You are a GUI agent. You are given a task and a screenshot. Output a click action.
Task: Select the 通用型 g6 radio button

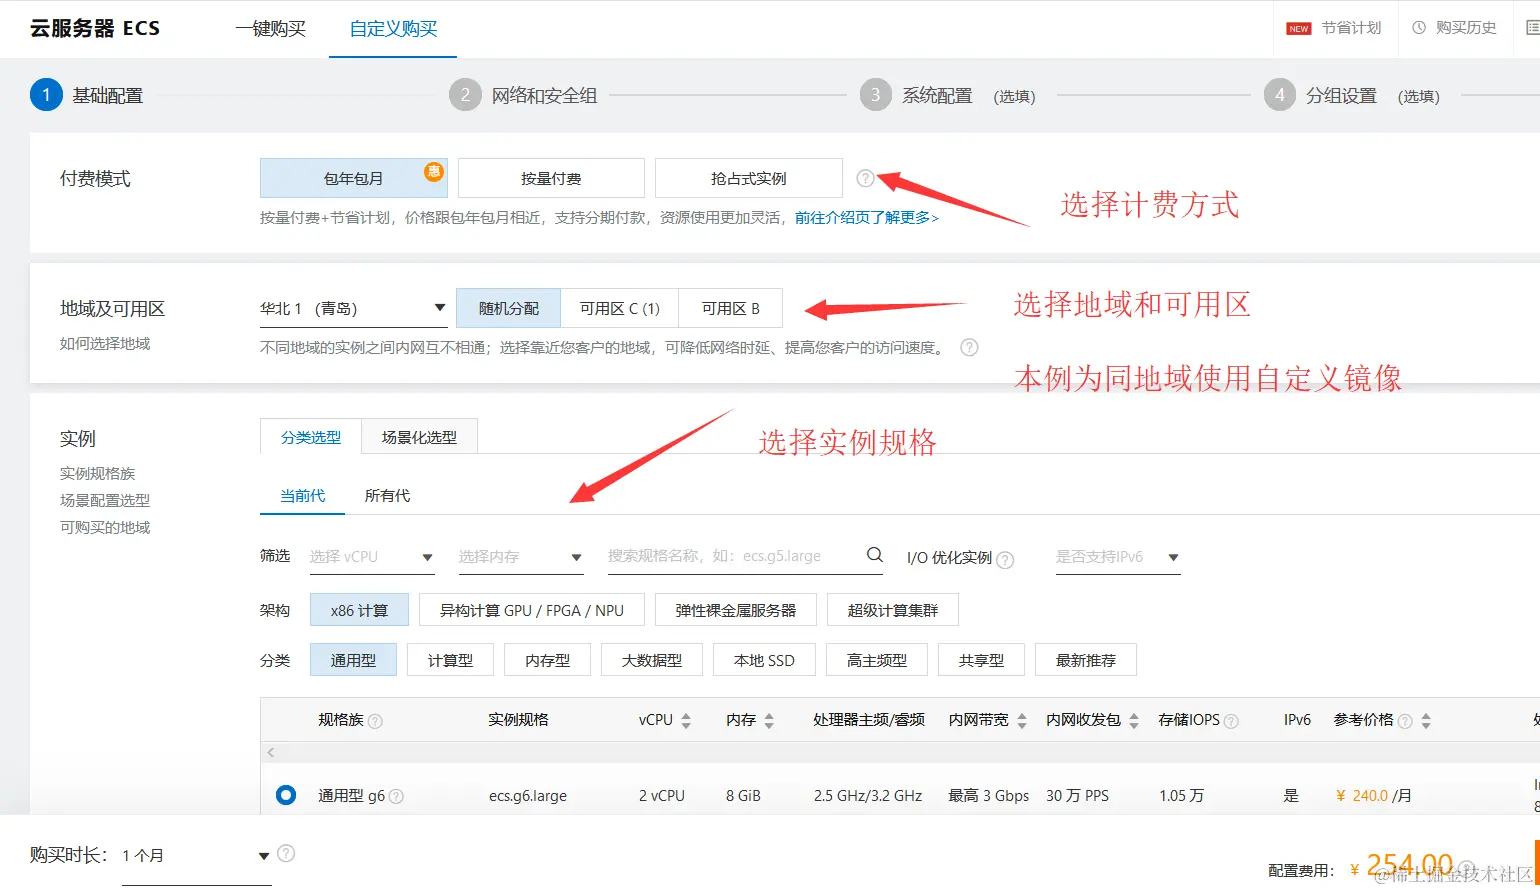[286, 795]
